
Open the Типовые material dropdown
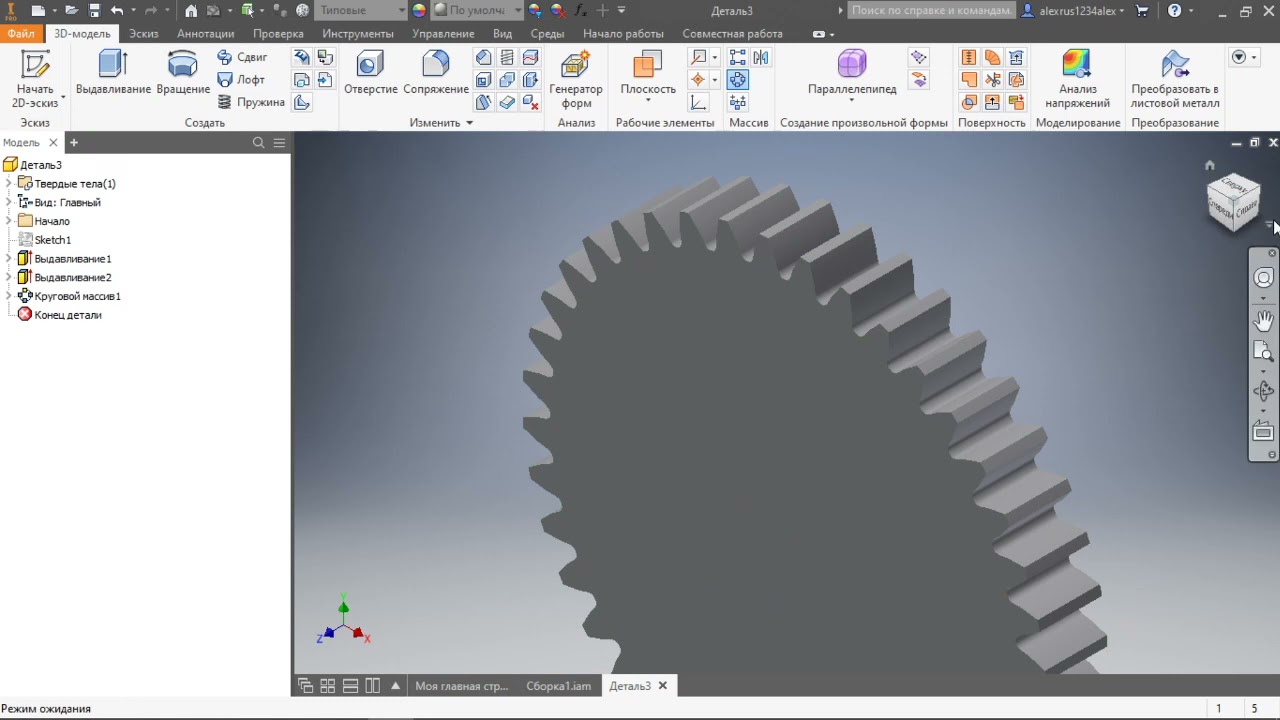362,10
